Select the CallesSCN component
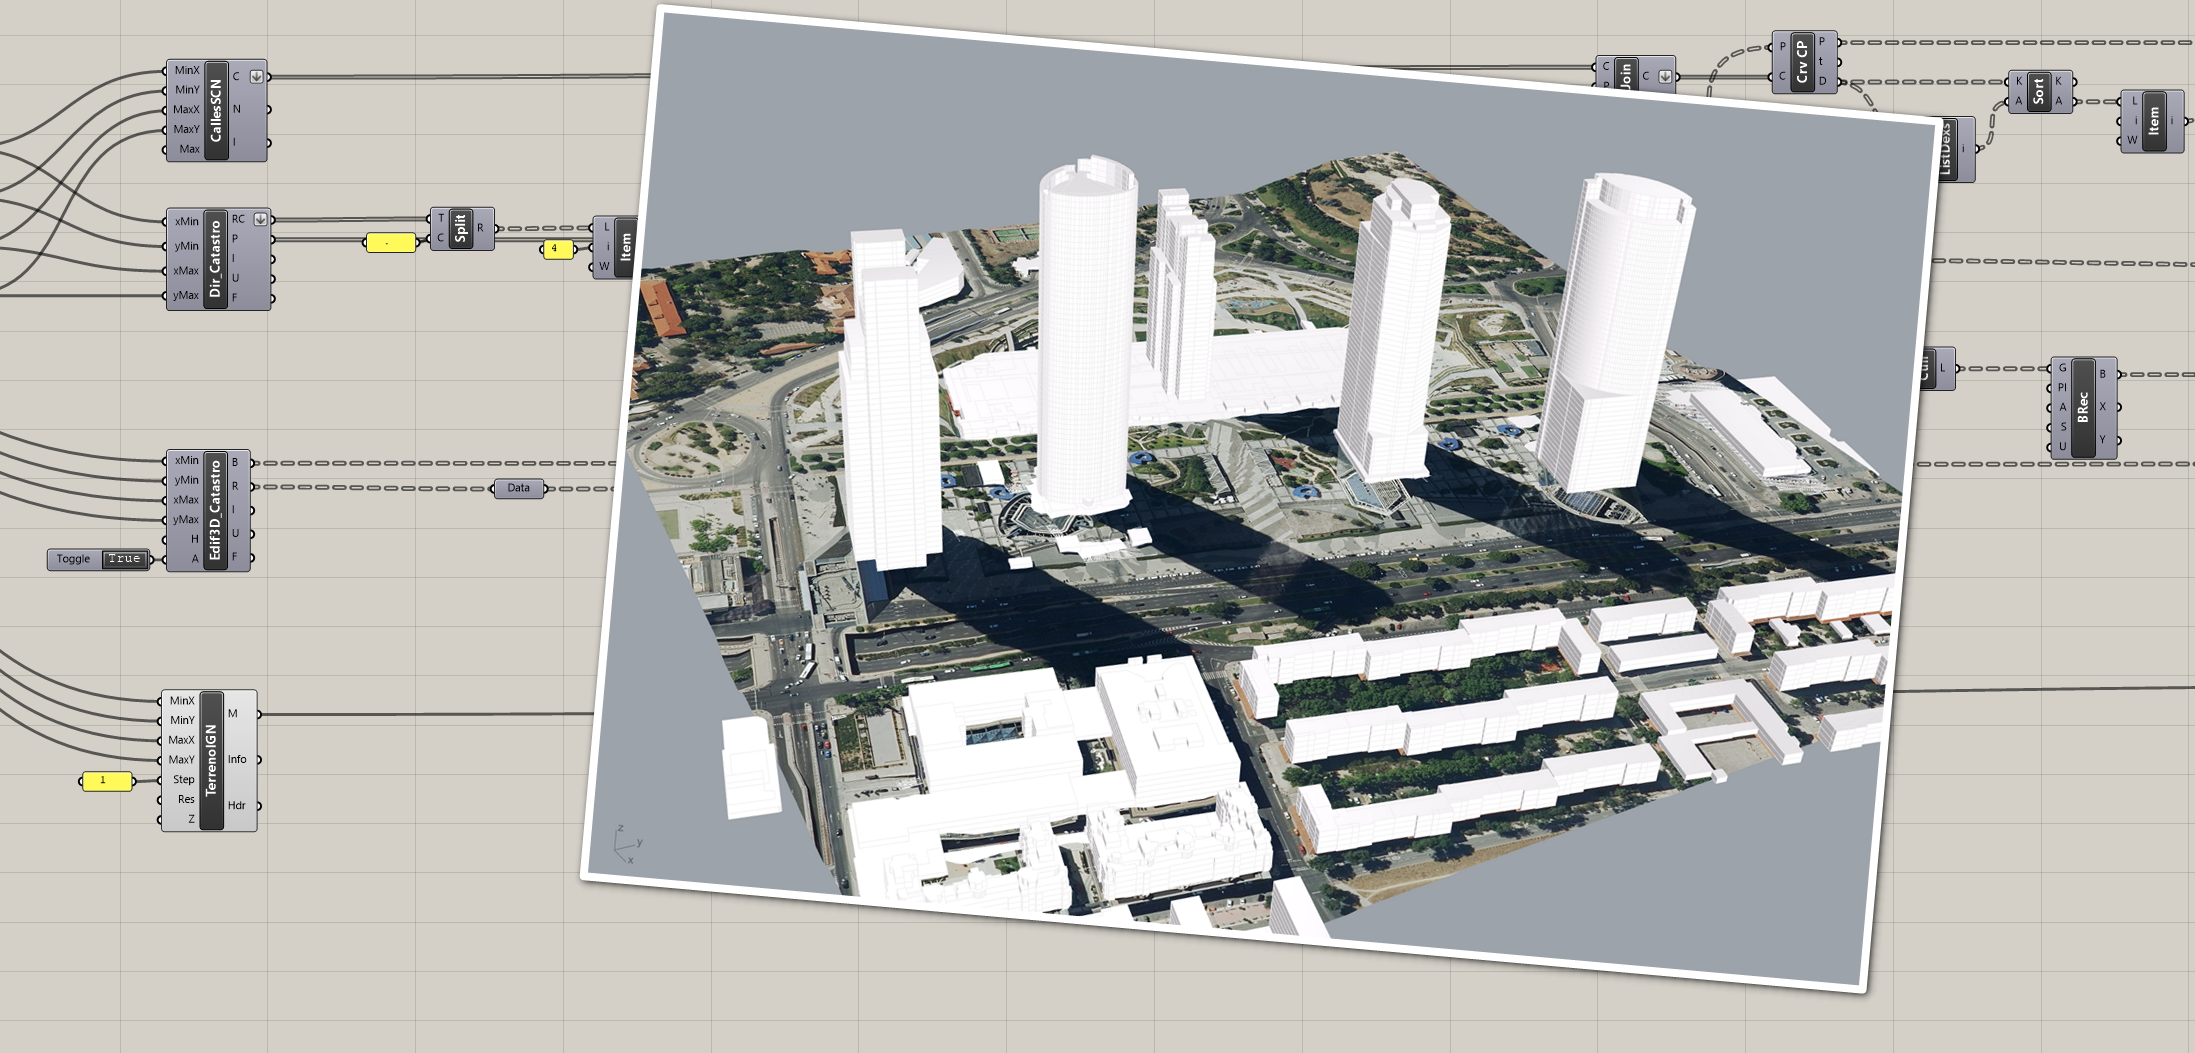Screen dimensions: 2195x1053 (216, 110)
